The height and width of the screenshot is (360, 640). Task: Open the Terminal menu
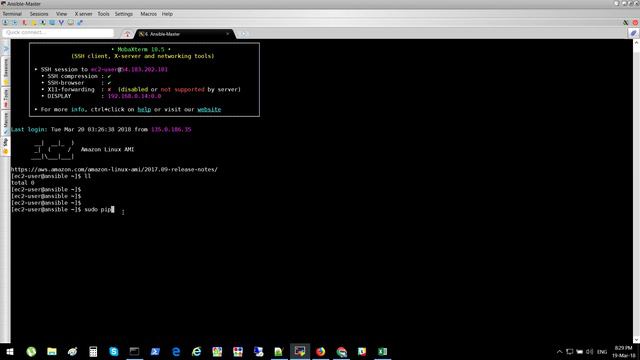point(12,14)
